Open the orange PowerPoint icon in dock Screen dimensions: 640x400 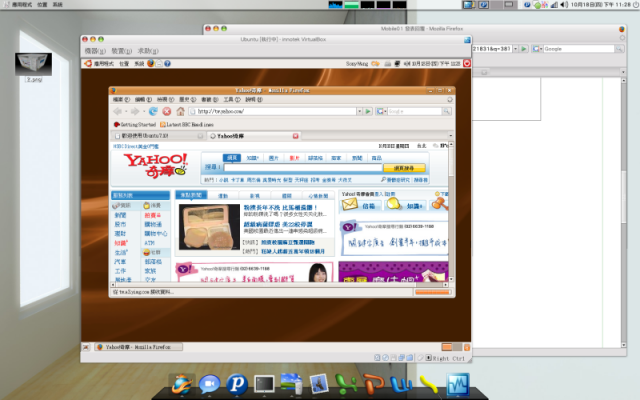tap(374, 384)
